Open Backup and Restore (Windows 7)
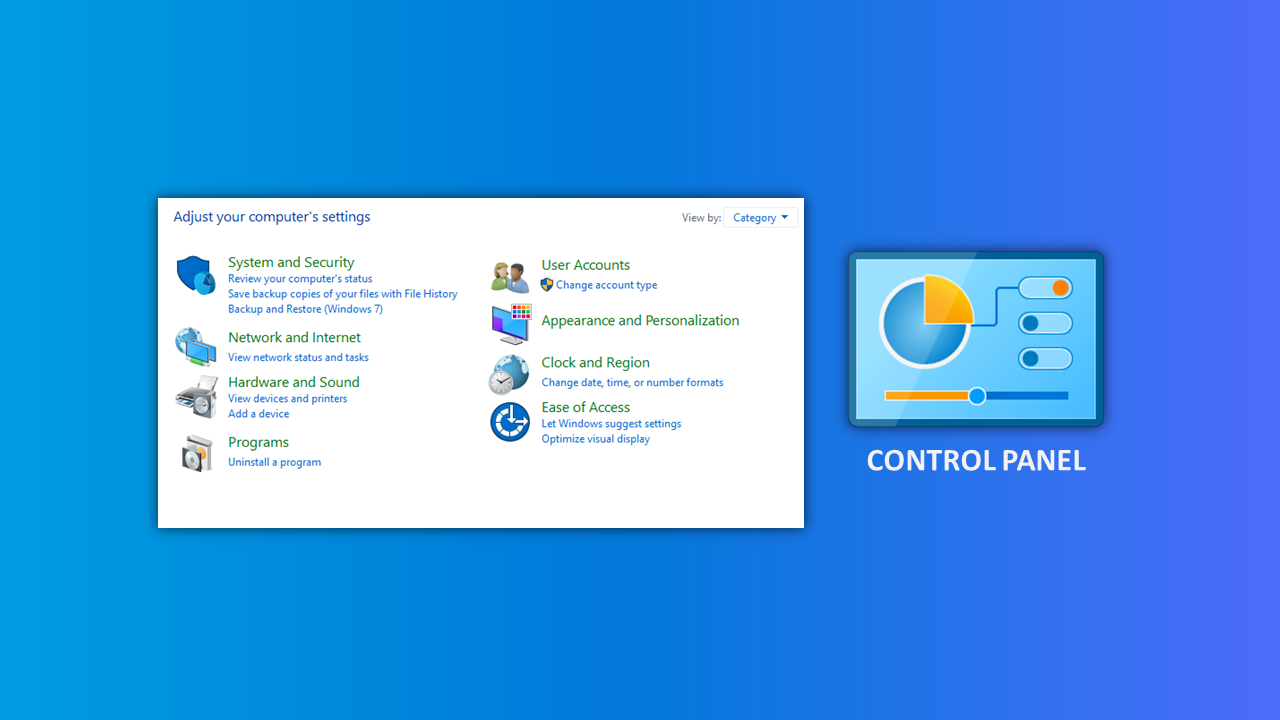This screenshot has width=1280, height=720. [x=305, y=309]
